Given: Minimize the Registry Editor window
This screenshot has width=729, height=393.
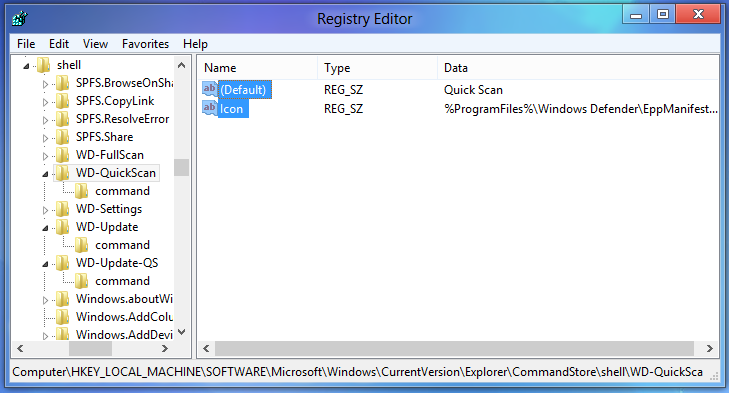Looking at the screenshot, I should (x=636, y=14).
